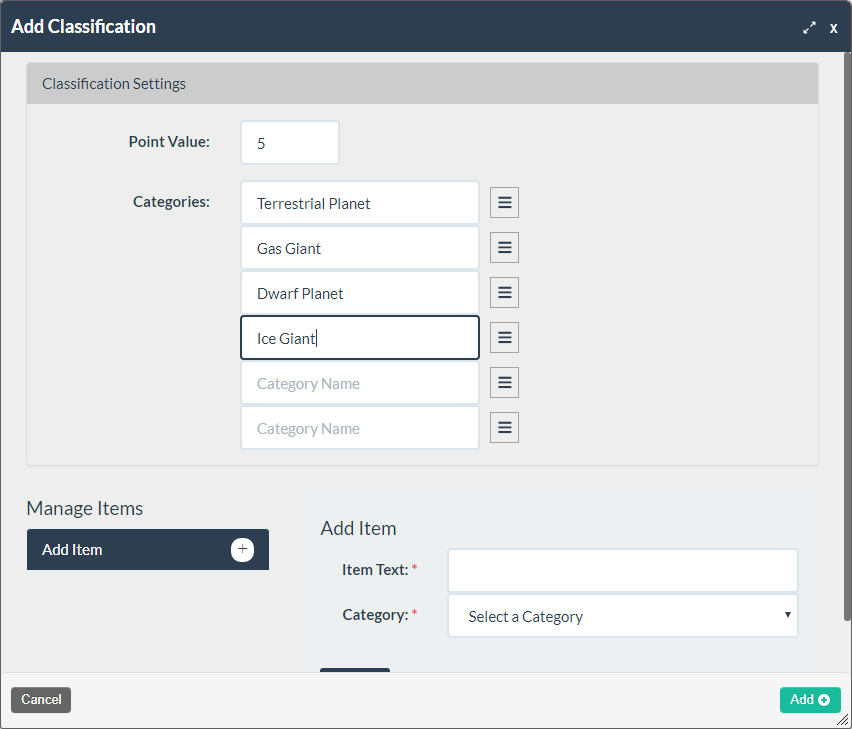852x729 pixels.
Task: Open the Select a Category dropdown
Action: click(x=623, y=616)
